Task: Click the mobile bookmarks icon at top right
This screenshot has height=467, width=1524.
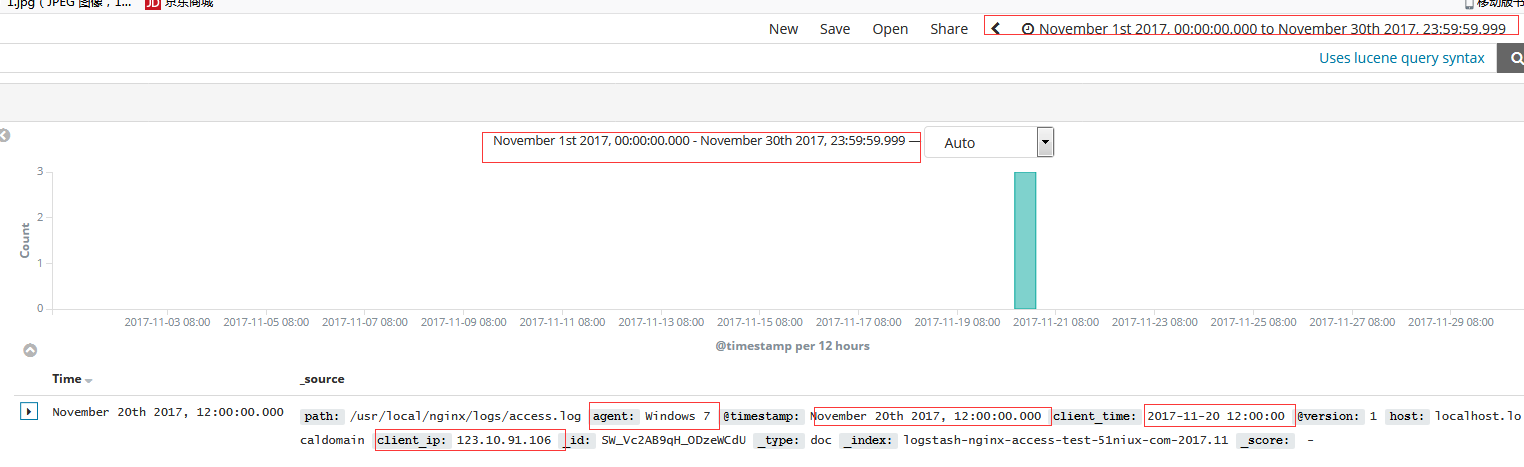Action: [1468, 4]
